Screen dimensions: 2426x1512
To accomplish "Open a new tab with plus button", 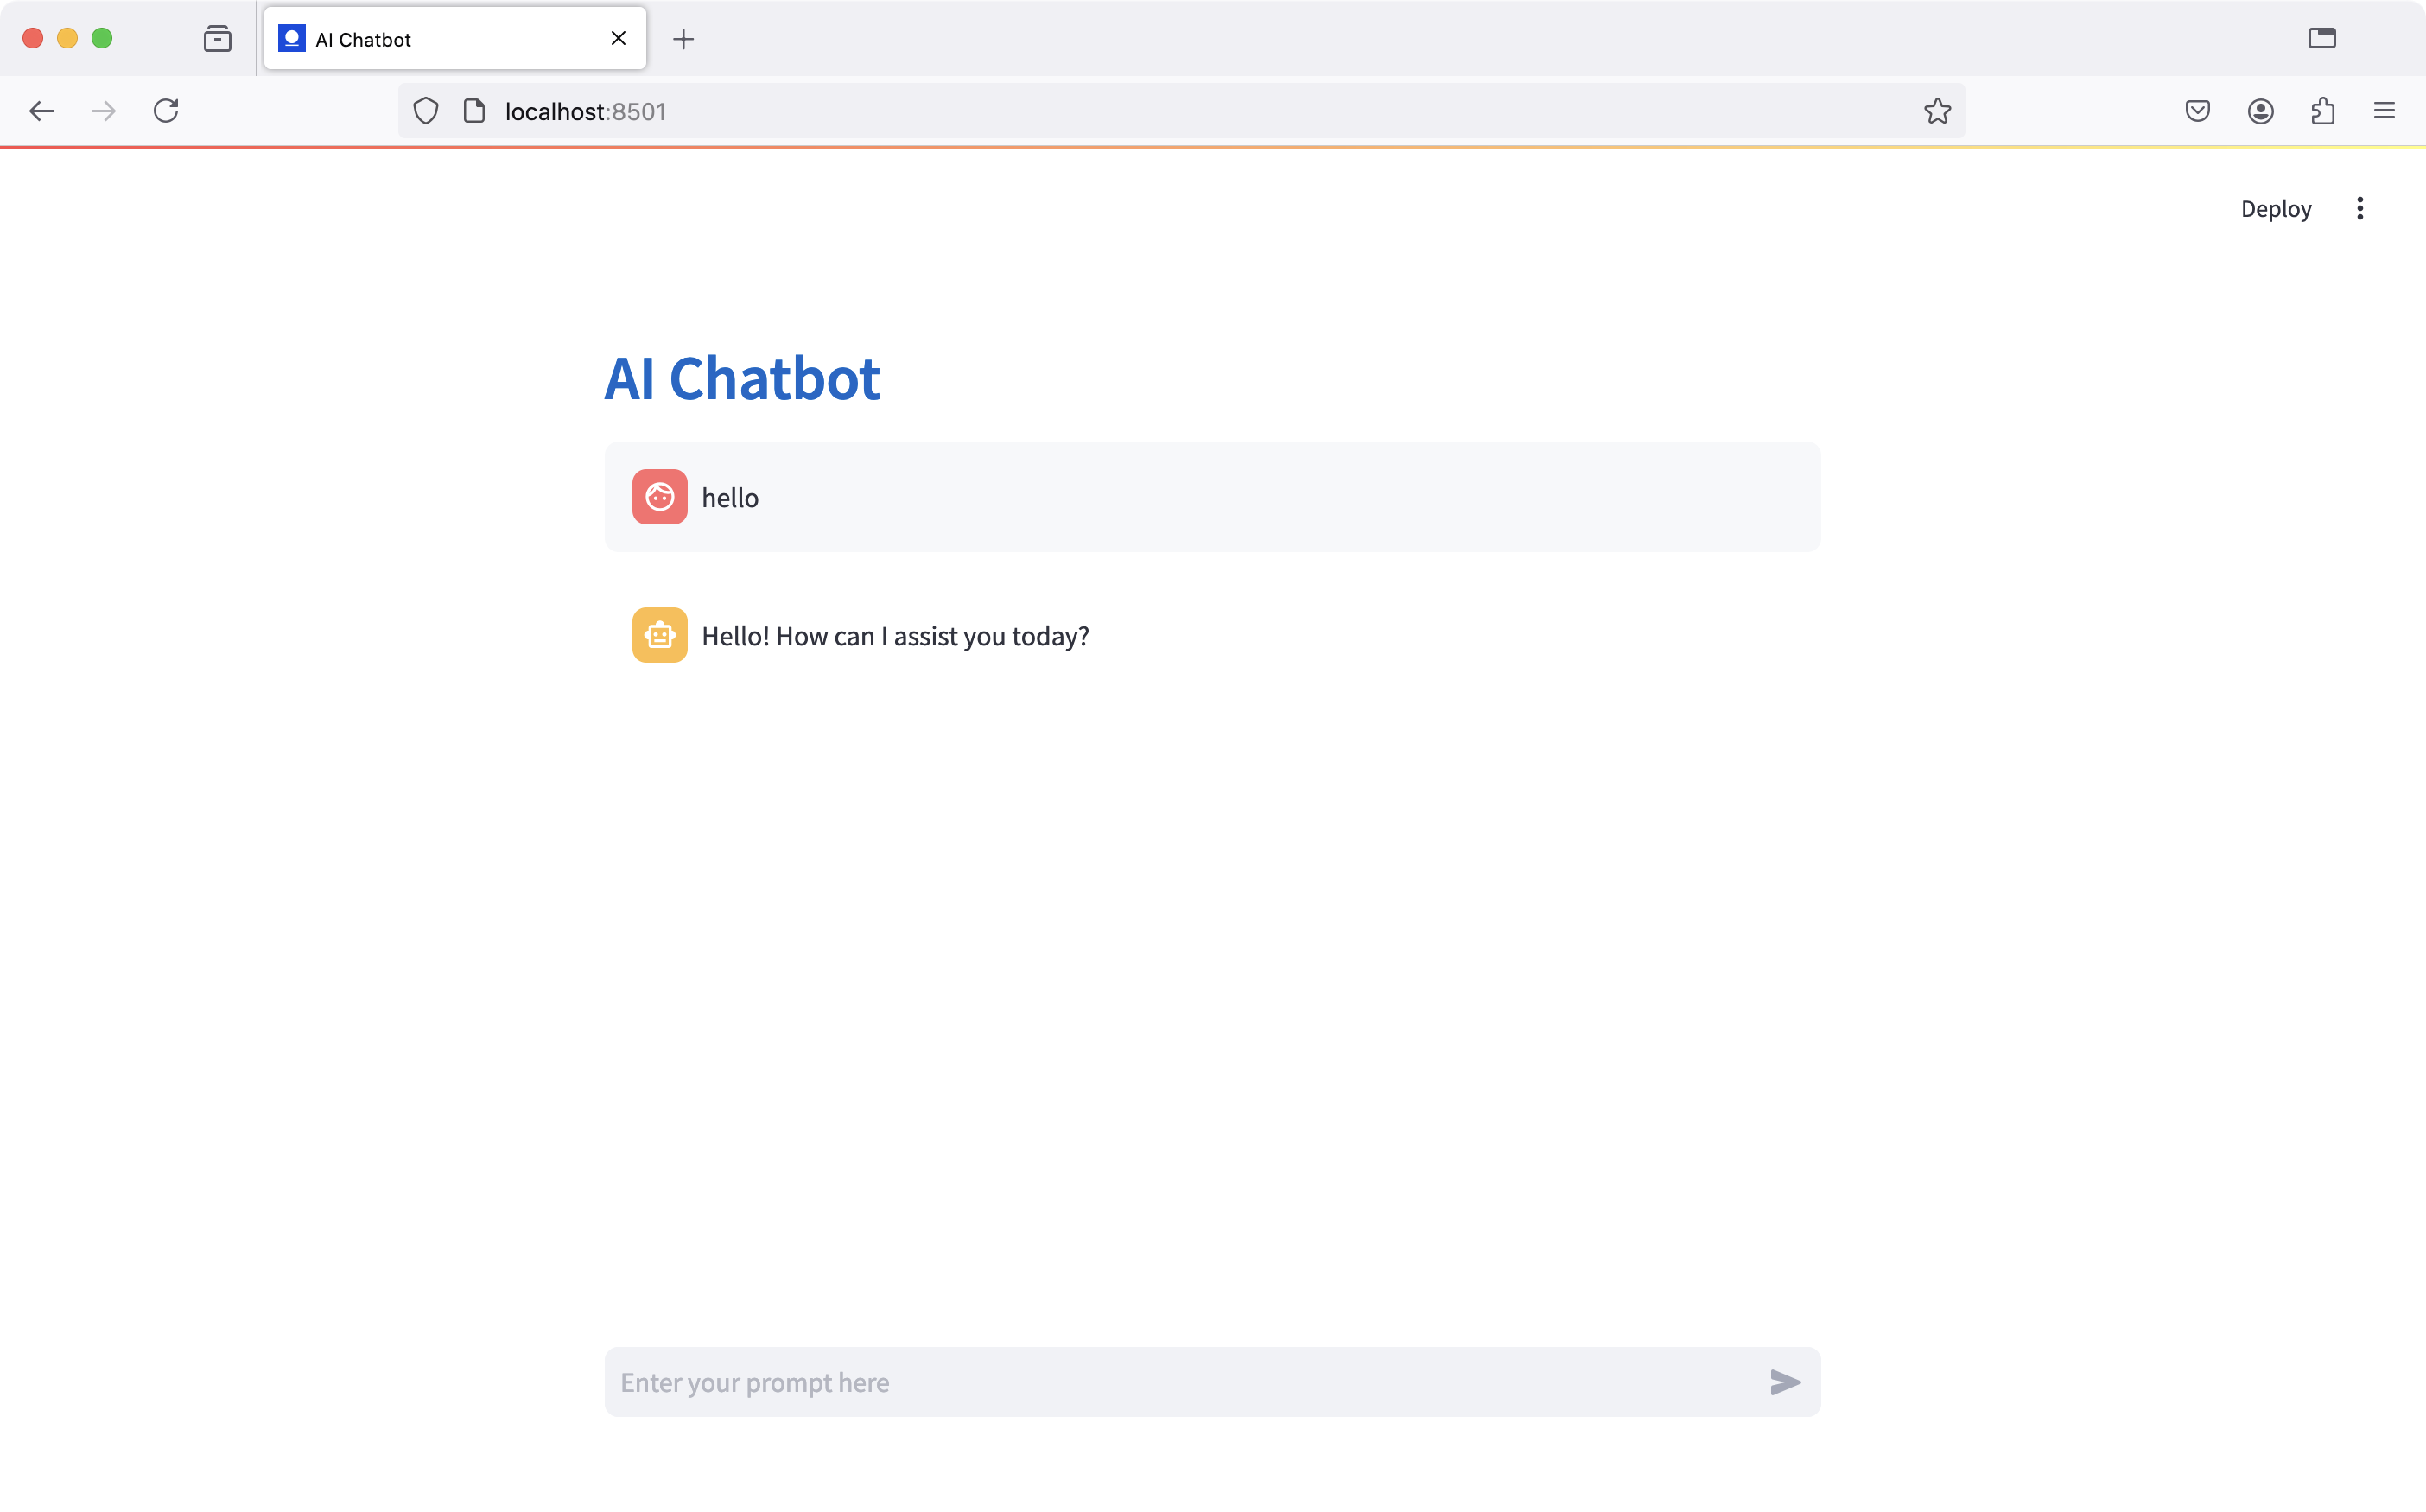I will tap(683, 39).
